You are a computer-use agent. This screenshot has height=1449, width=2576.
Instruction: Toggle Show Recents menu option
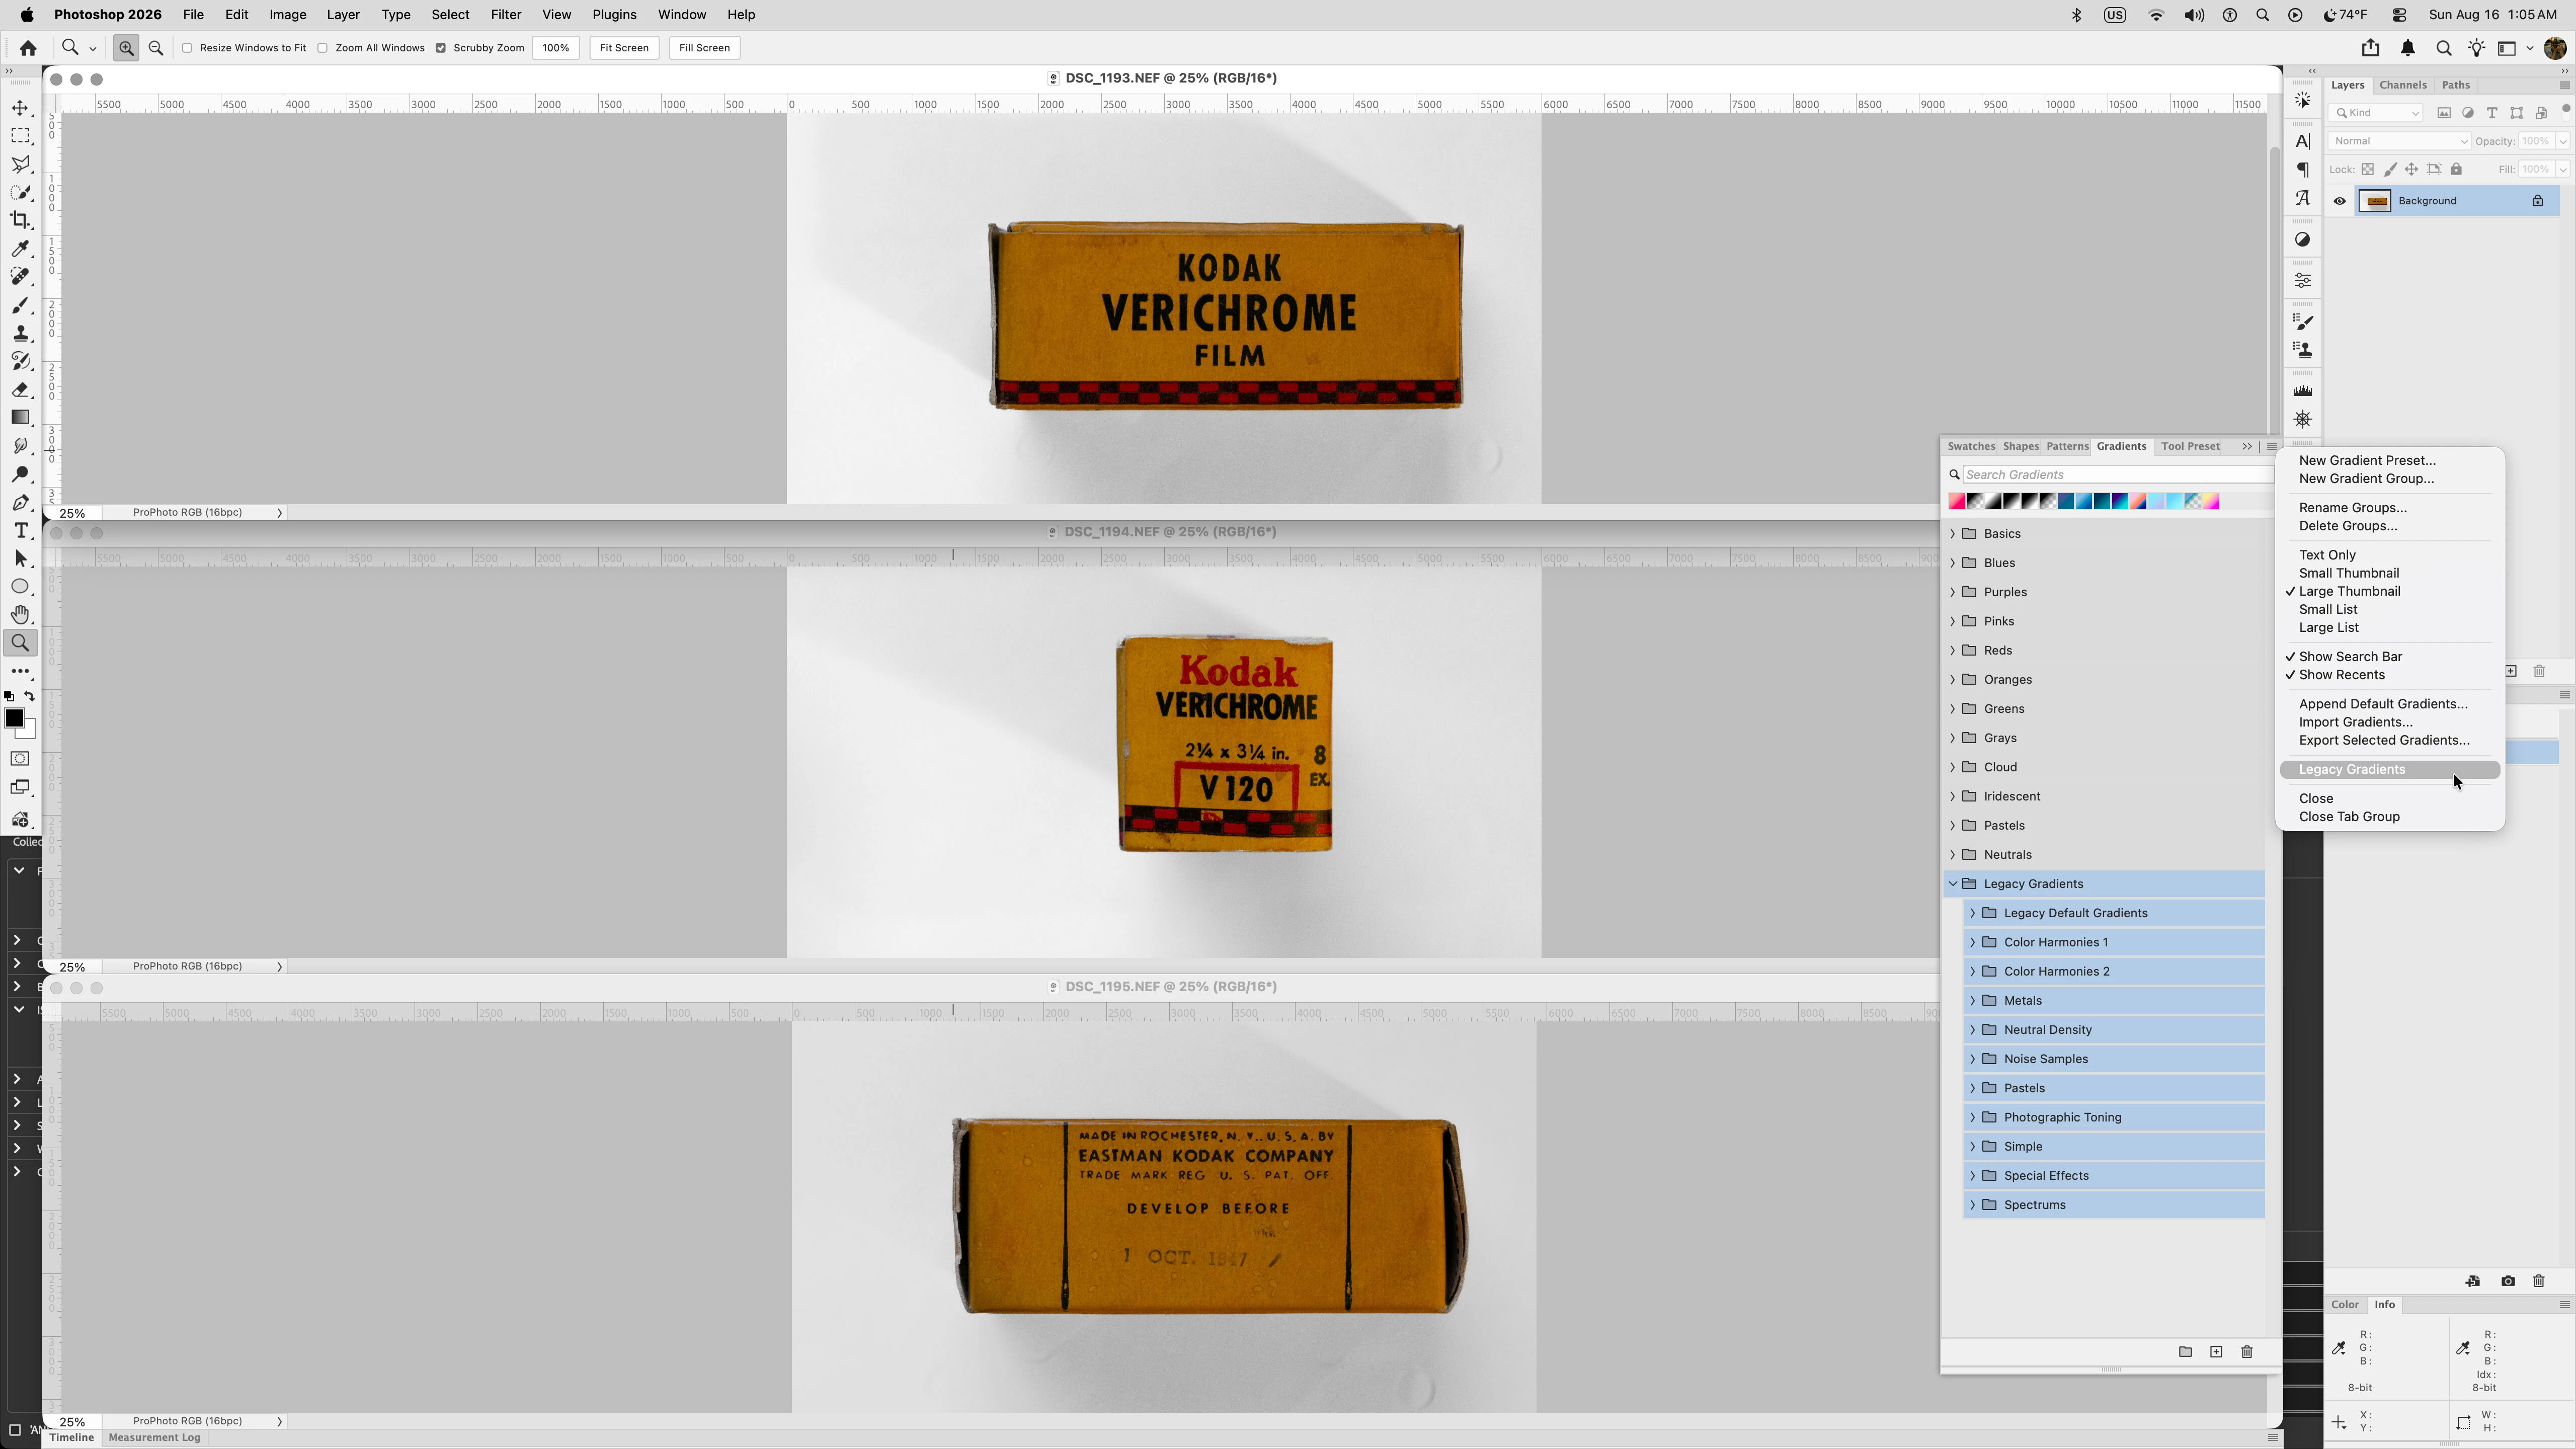click(2390, 675)
